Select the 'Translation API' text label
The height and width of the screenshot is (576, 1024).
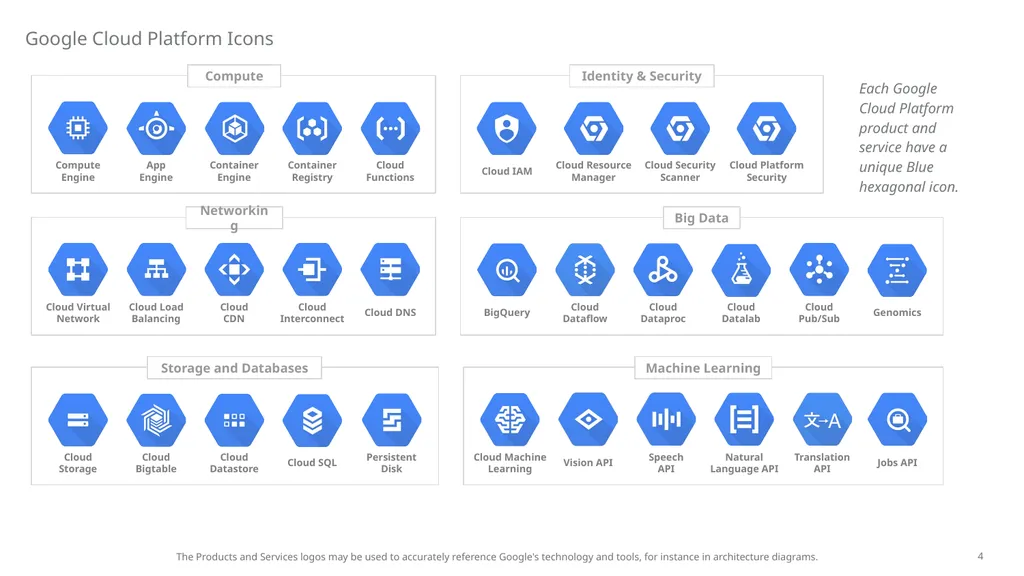click(x=822, y=463)
